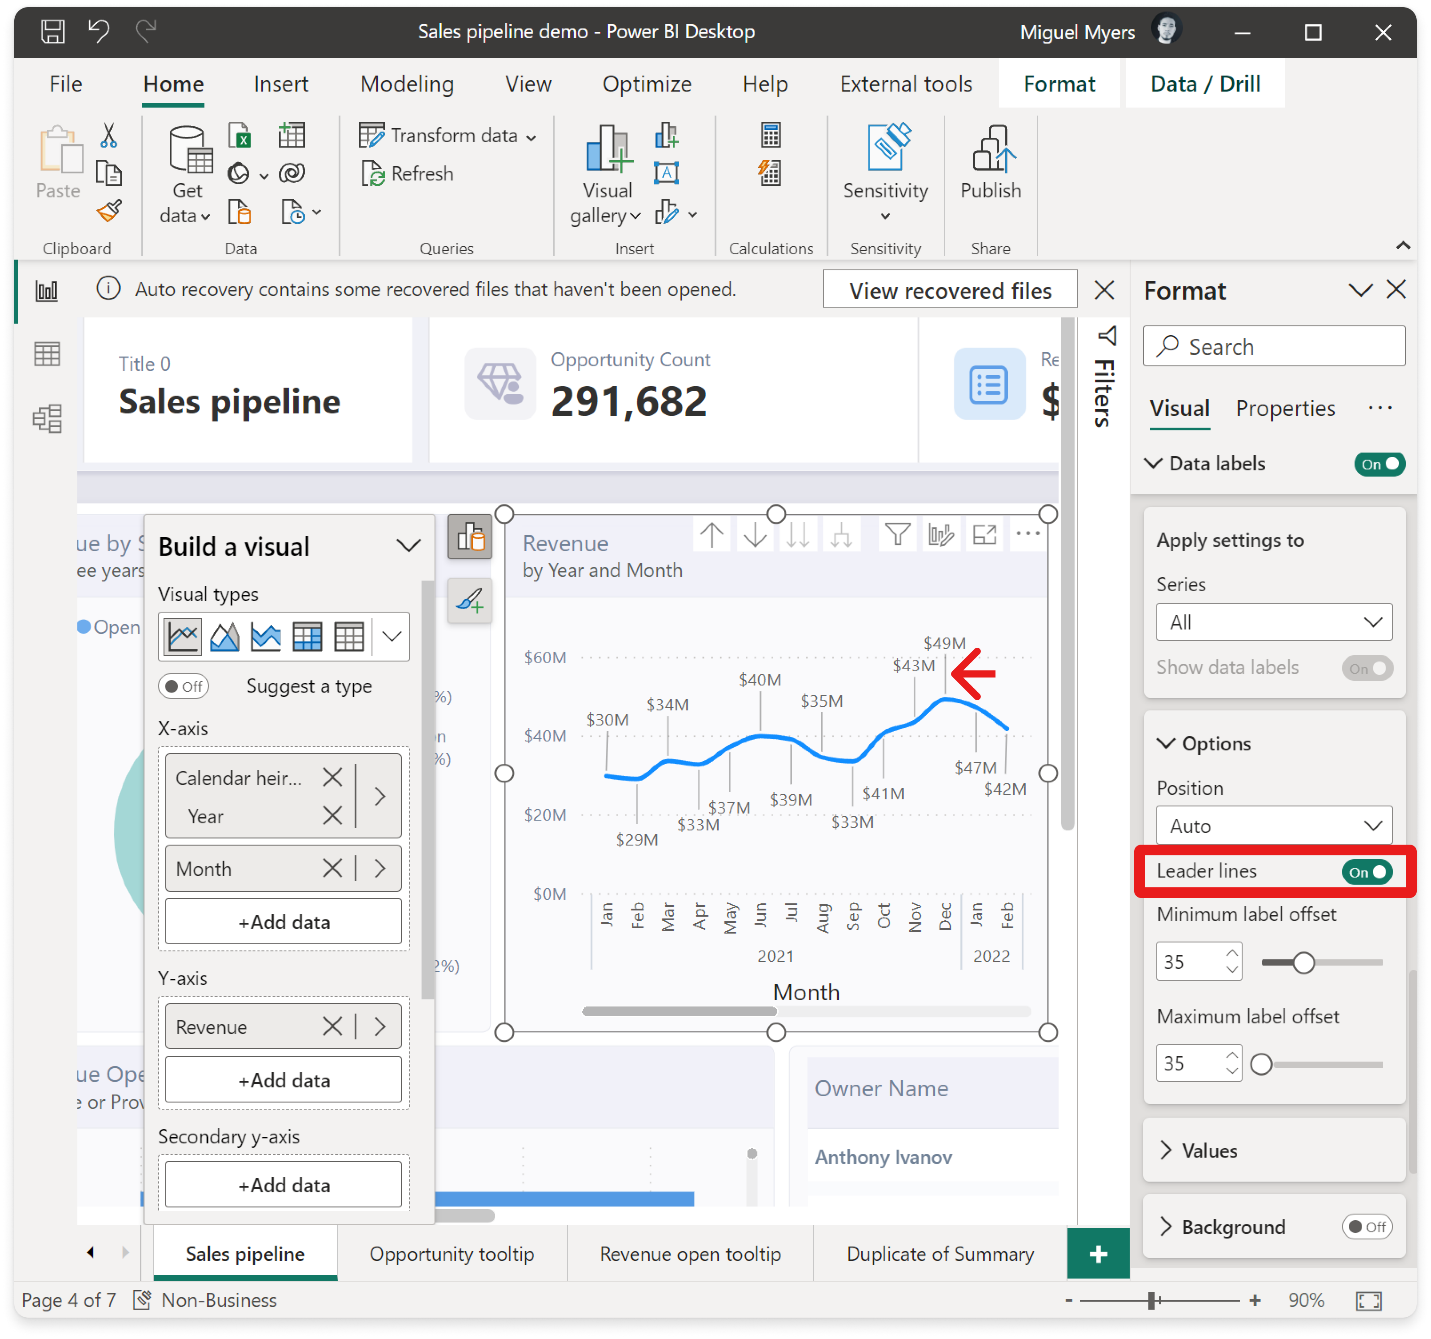Switch to Model view icon

[47, 418]
